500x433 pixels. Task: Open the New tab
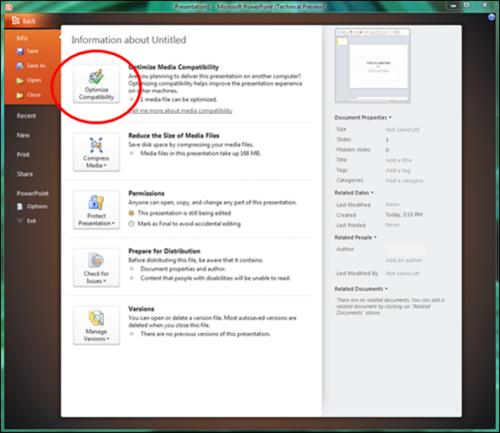(23, 135)
